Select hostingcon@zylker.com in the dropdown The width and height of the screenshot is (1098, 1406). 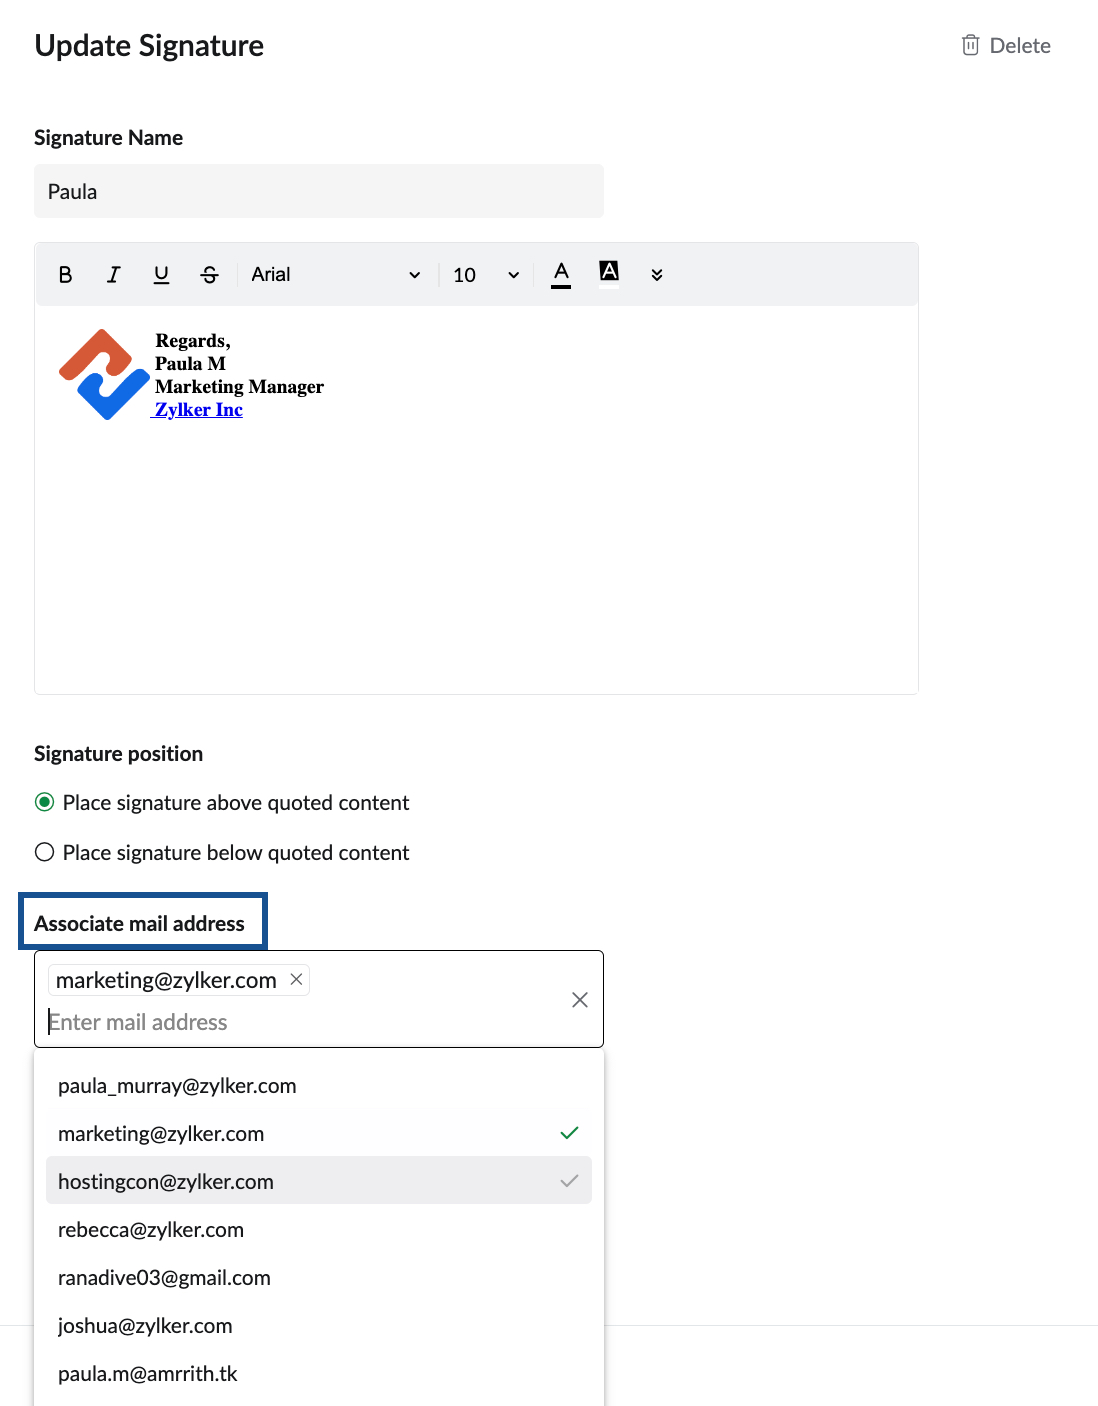point(166,1182)
